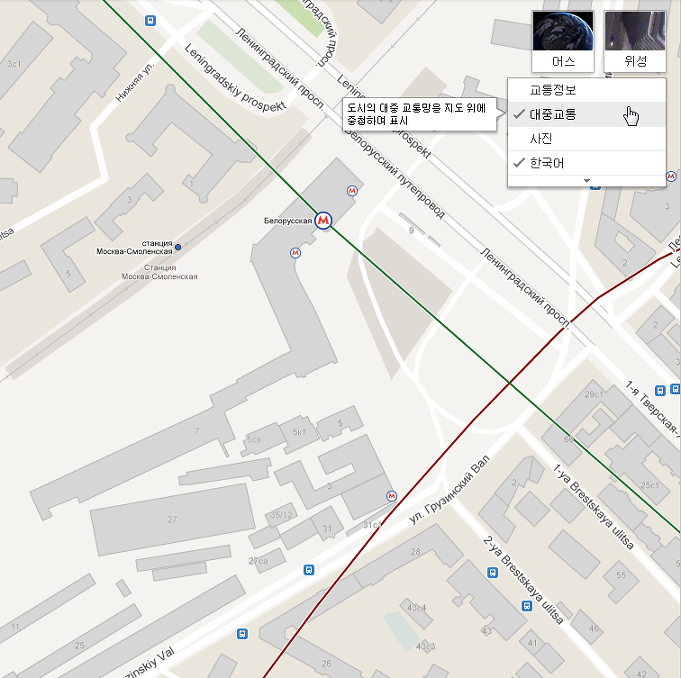Image resolution: width=681 pixels, height=678 pixels.
Task: Click the Белорусская station name label
Action: tap(288, 221)
